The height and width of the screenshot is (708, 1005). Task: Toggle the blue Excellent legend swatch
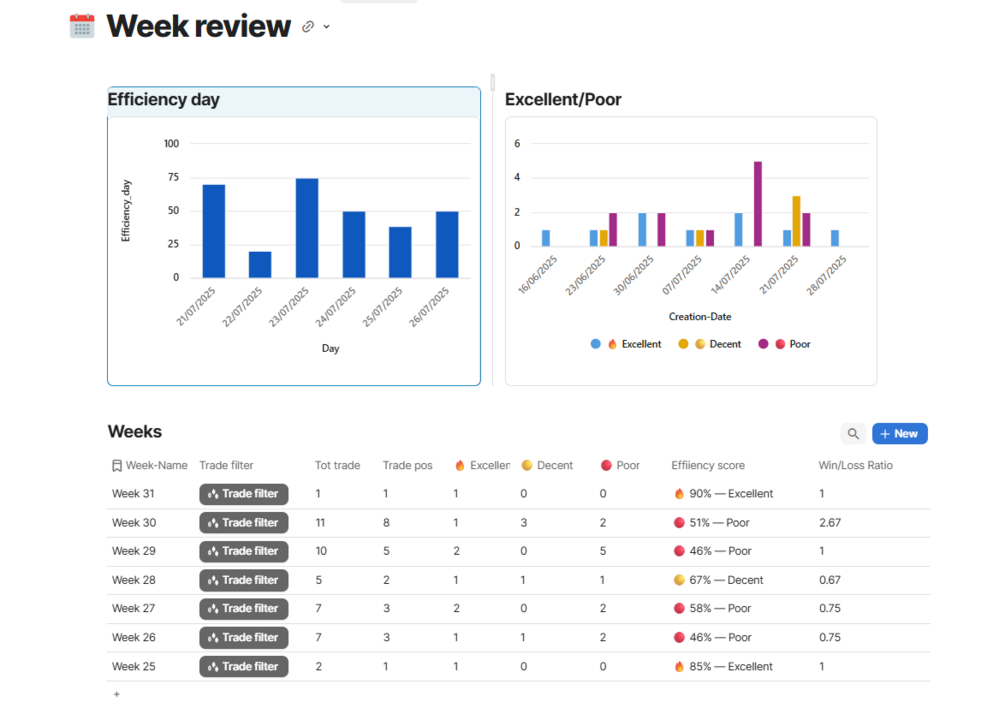pos(595,344)
